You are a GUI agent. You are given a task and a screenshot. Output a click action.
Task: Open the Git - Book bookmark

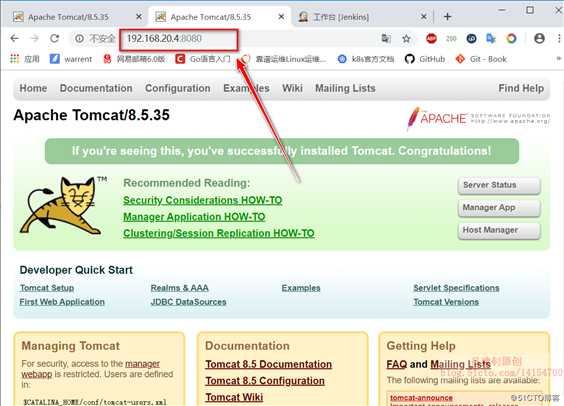coord(481,59)
